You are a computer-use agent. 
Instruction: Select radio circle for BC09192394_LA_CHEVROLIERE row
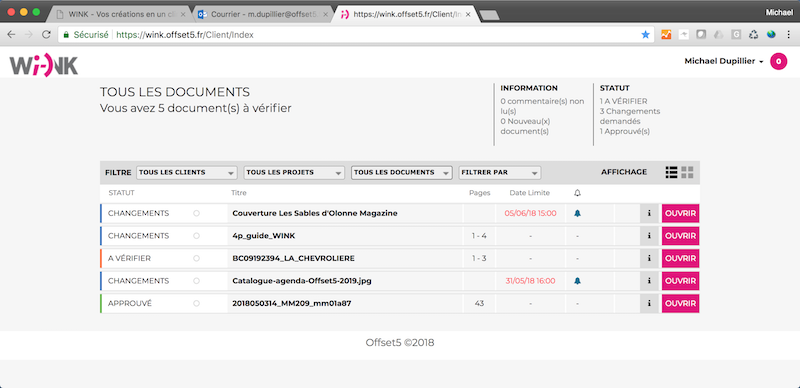tap(196, 258)
